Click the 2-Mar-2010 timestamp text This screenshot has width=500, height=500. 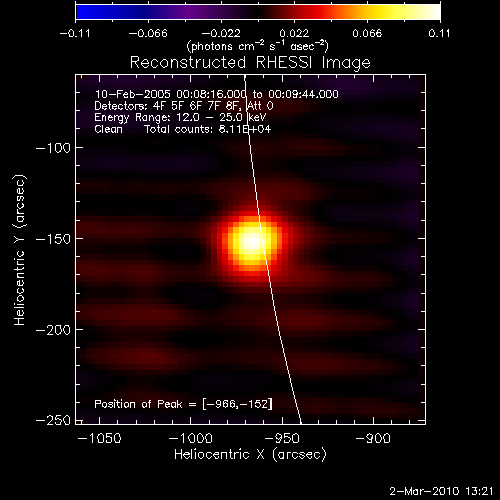pos(441,491)
